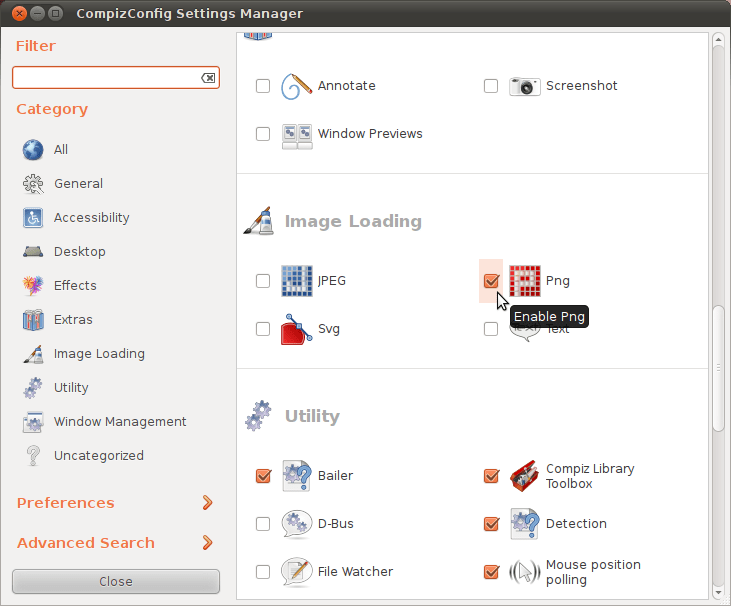Enable the D-Bus checkbox
The width and height of the screenshot is (731, 606).
pyautogui.click(x=263, y=524)
